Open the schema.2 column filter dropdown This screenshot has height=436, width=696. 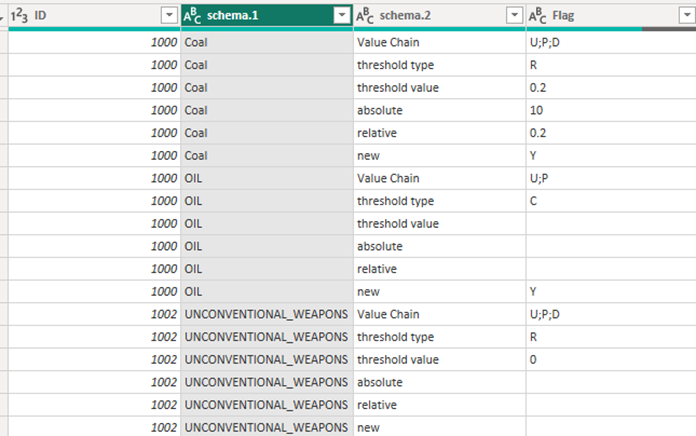514,16
